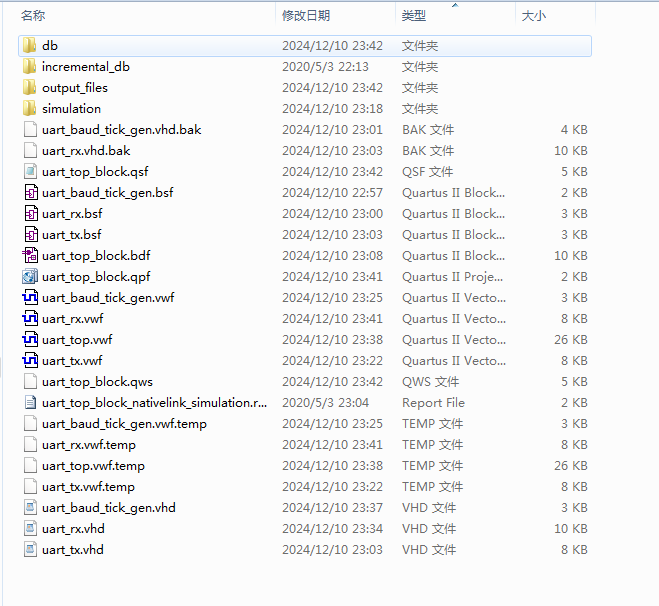Click the Report File type cell
This screenshot has width=659, height=606.
[433, 403]
